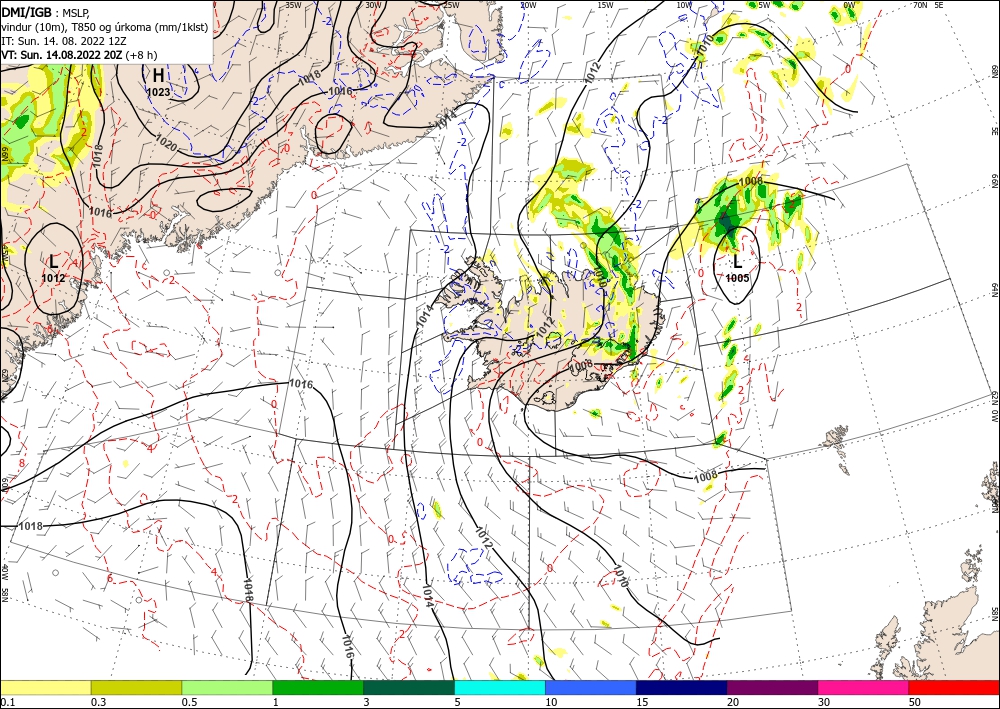Click the '62N 0W' label on right edge
This screenshot has width=1000, height=709.
click(995, 407)
